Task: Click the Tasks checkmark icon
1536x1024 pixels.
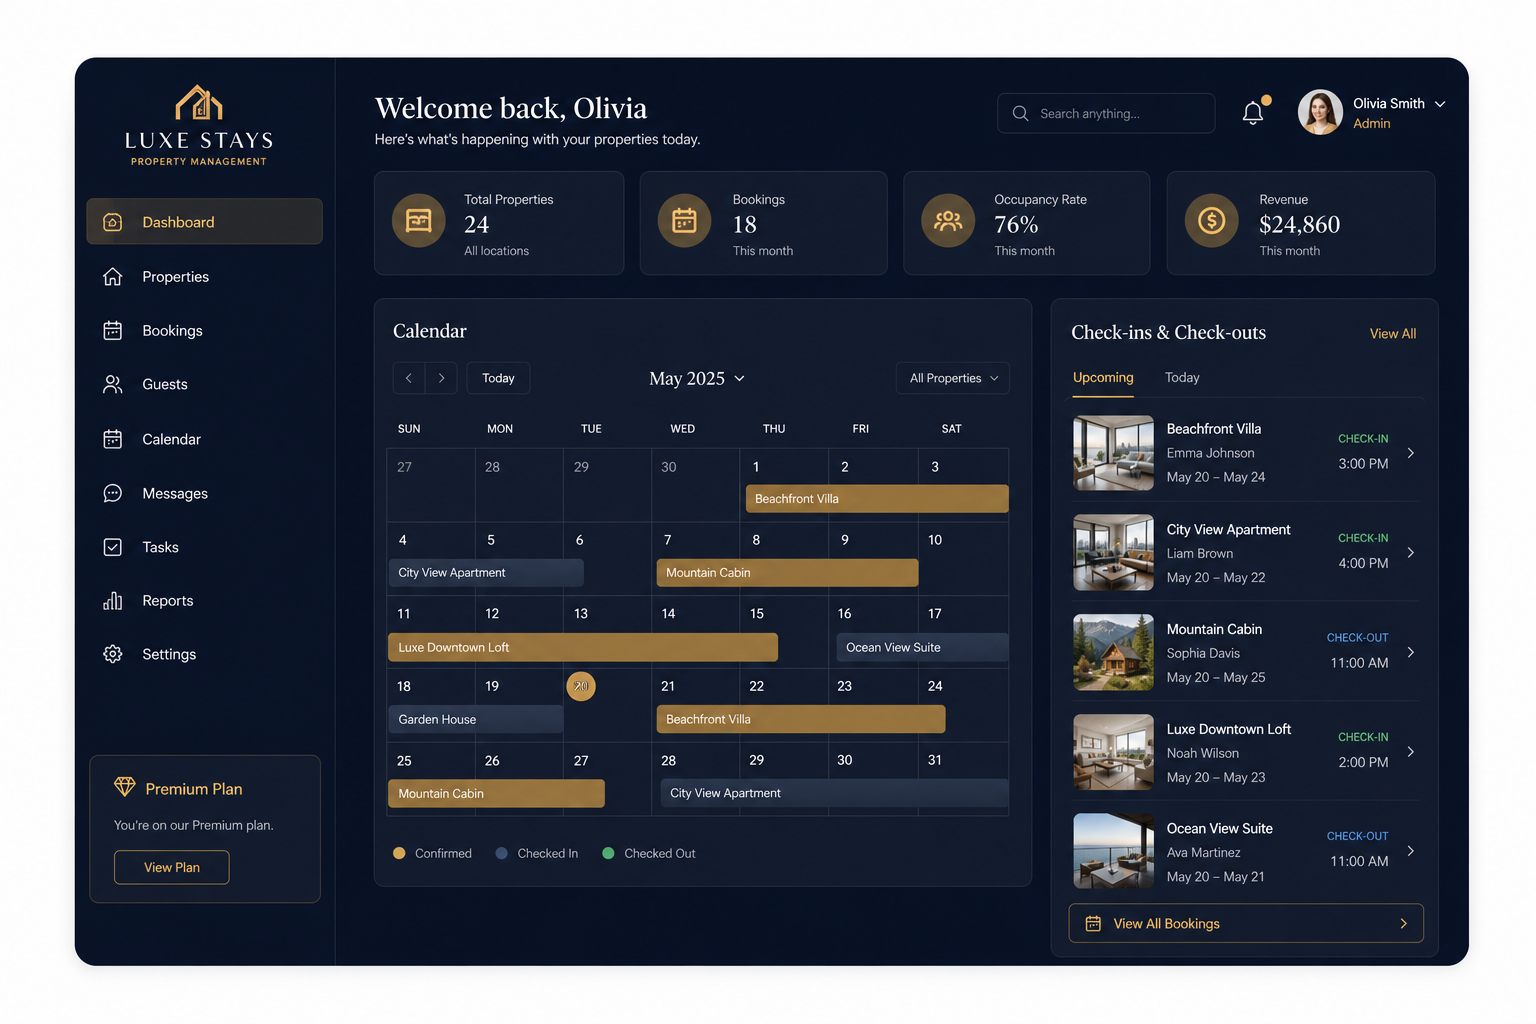Action: [x=113, y=547]
